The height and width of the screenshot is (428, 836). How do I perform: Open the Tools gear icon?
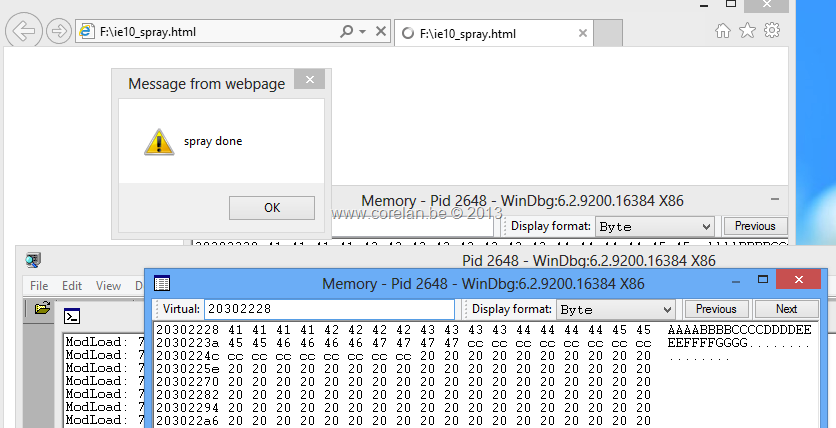coord(771,31)
